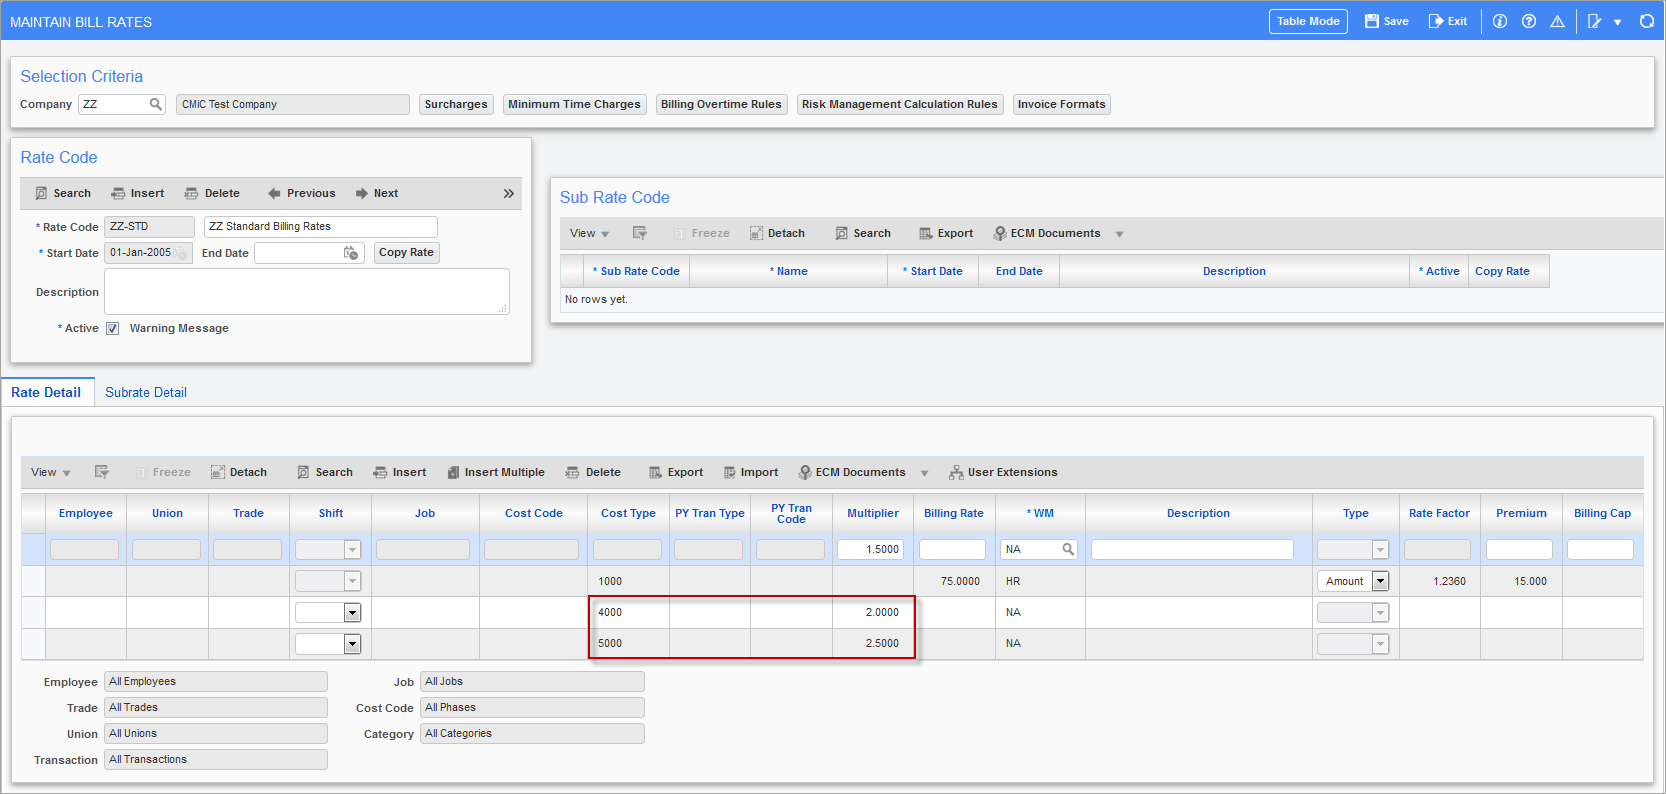Open ECM Documents in Sub Rate Code toolbar
The width and height of the screenshot is (1666, 794).
(1047, 233)
